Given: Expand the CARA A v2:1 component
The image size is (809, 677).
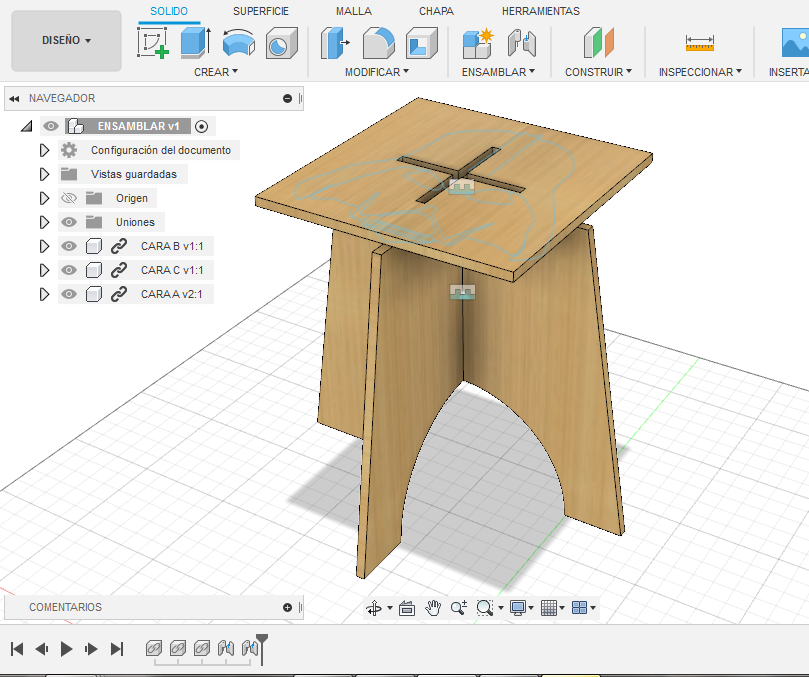Looking at the screenshot, I should tap(44, 294).
